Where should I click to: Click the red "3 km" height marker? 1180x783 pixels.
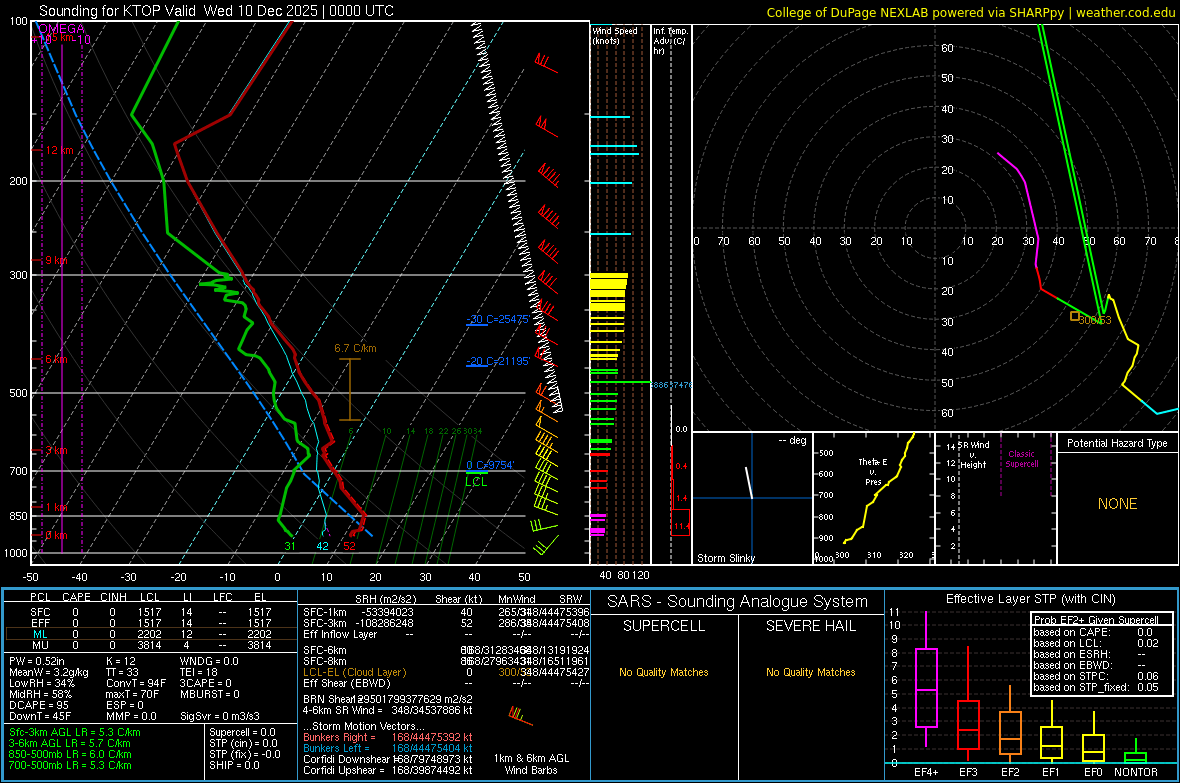tap(56, 450)
